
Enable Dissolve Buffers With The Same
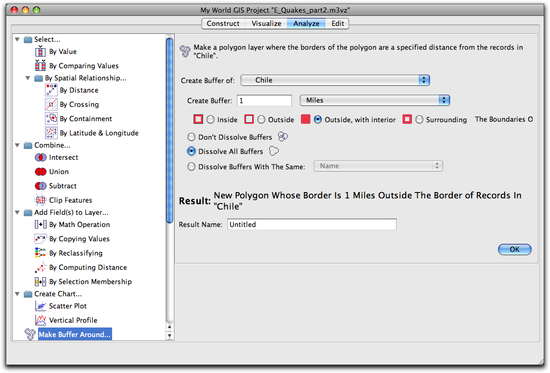pos(191,167)
